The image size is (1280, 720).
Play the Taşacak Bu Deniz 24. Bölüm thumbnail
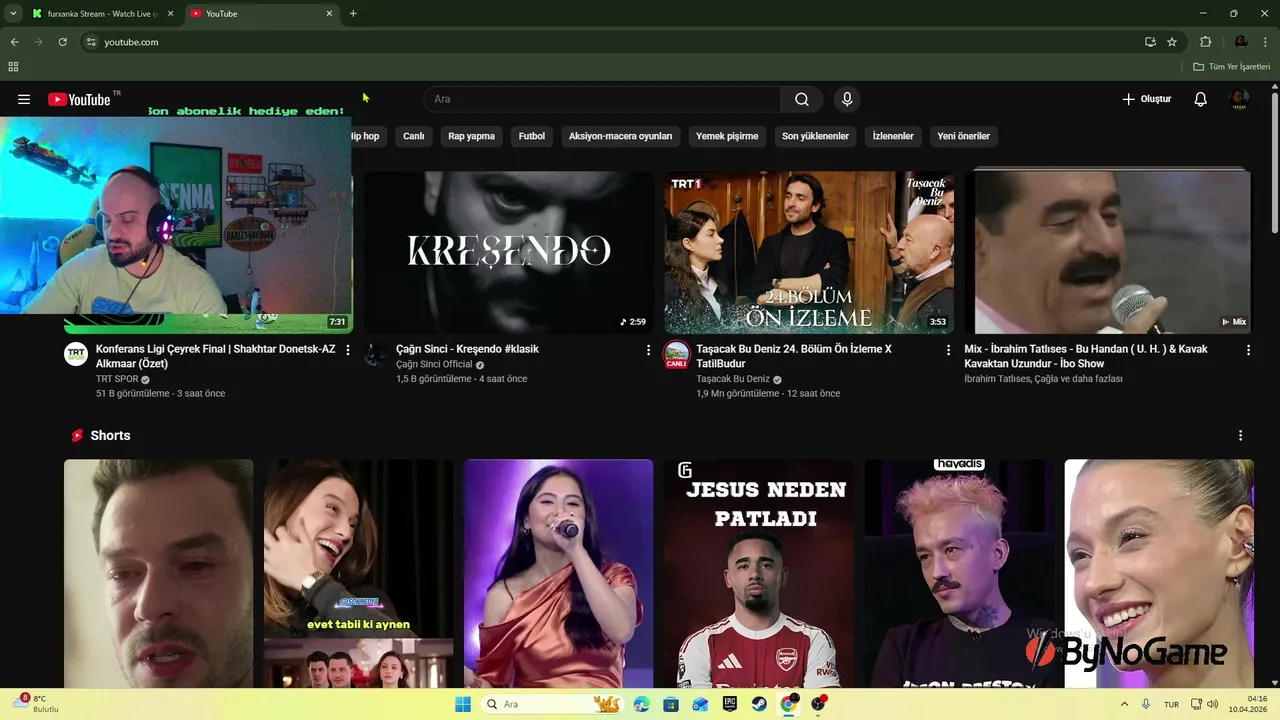click(808, 252)
